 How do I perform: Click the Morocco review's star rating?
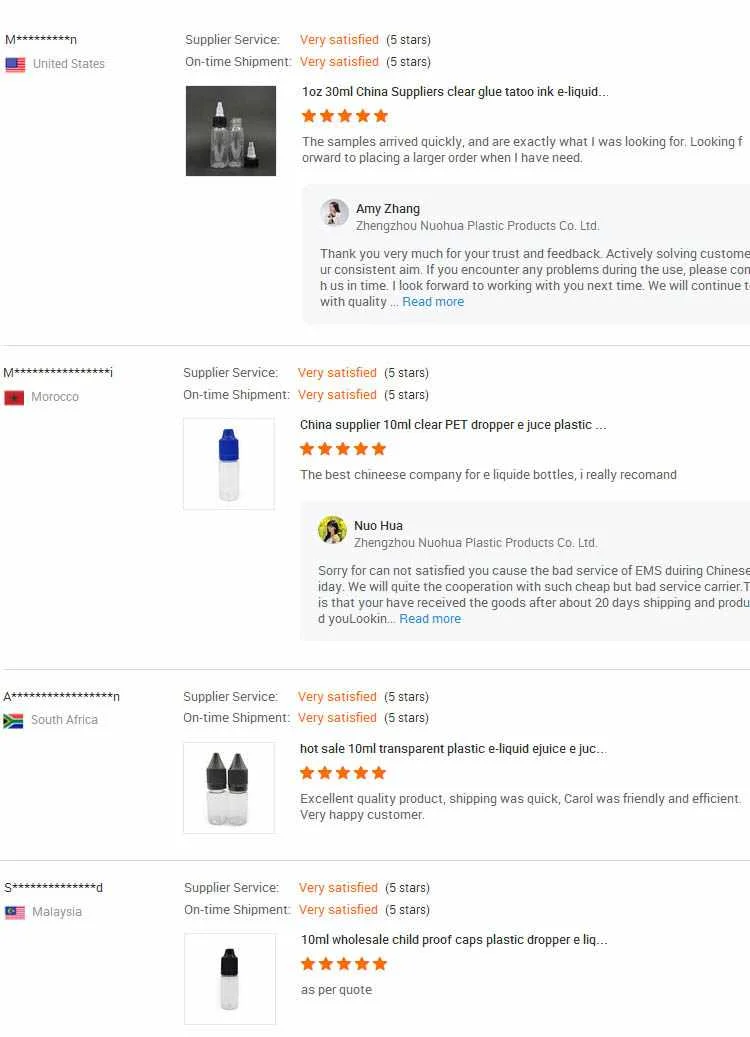coord(342,449)
